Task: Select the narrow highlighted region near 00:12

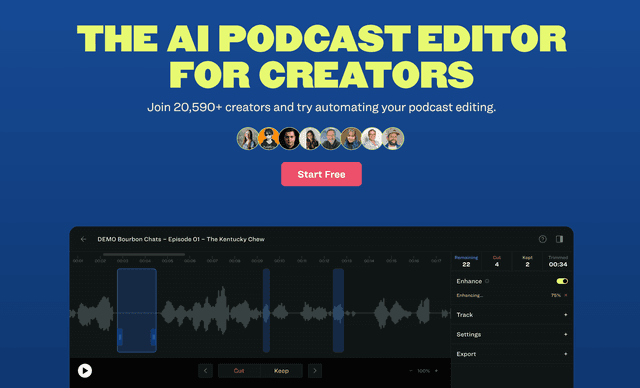Action: pos(338,310)
